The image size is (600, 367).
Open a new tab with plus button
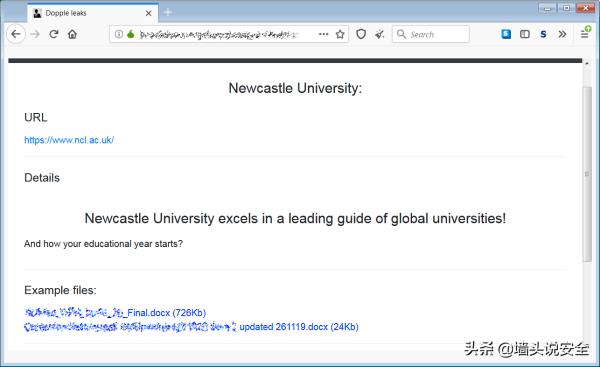point(168,12)
